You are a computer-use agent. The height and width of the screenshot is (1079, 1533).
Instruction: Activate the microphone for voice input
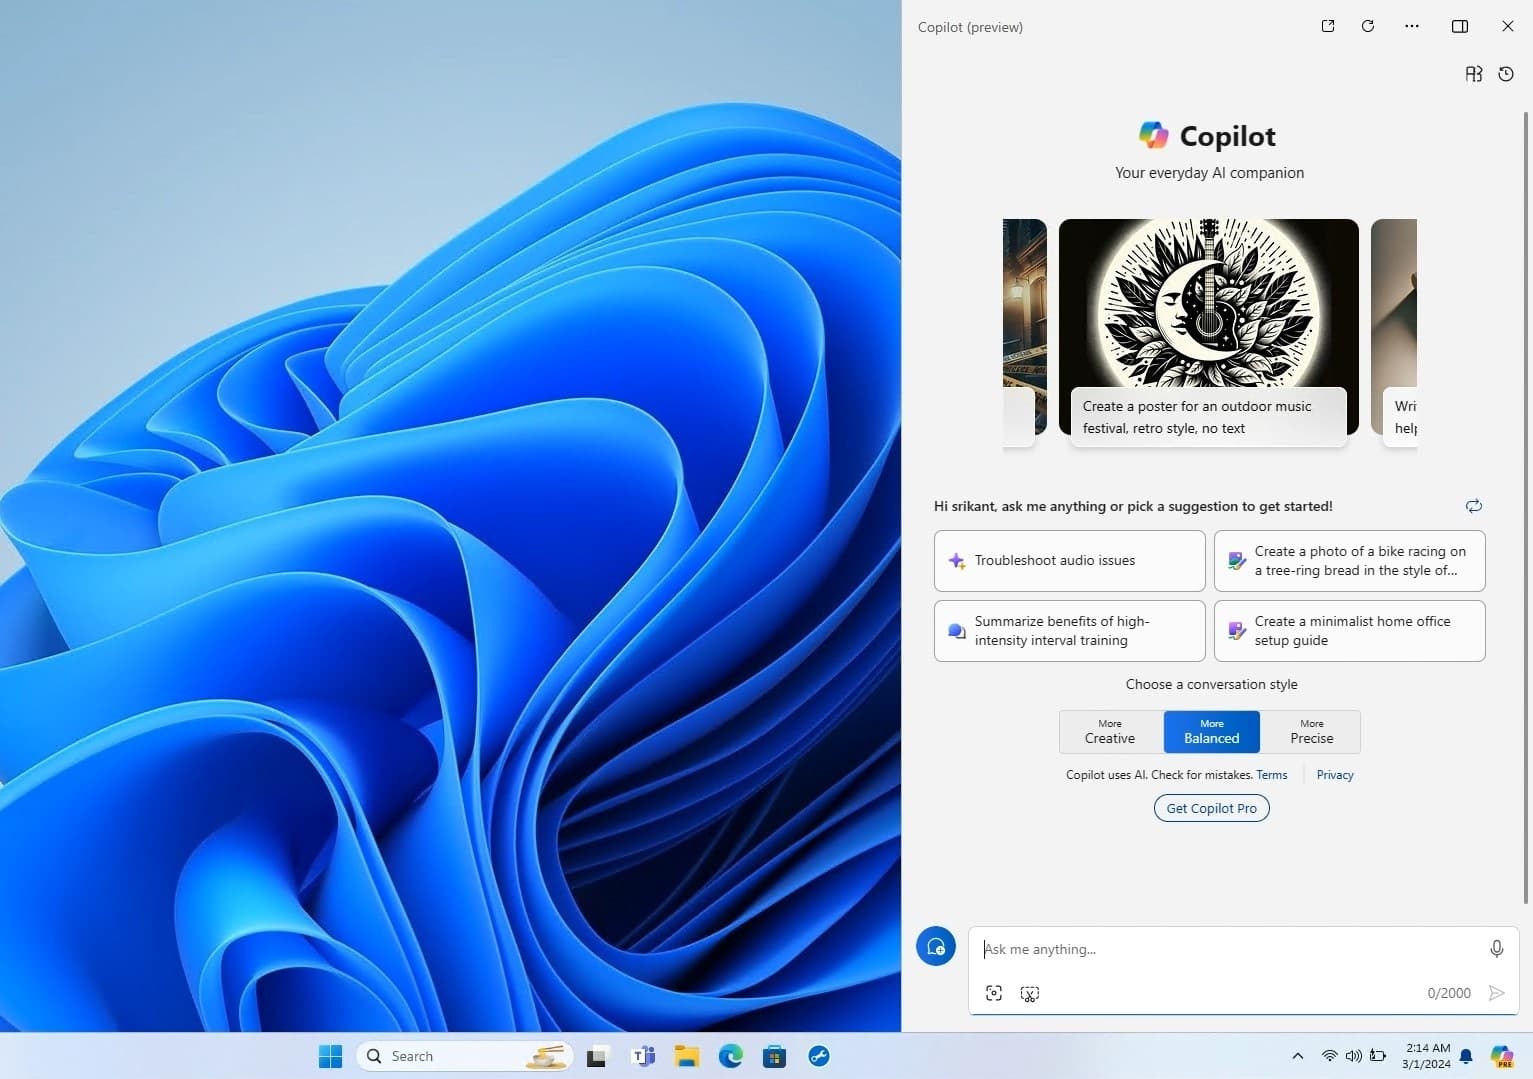(x=1497, y=949)
